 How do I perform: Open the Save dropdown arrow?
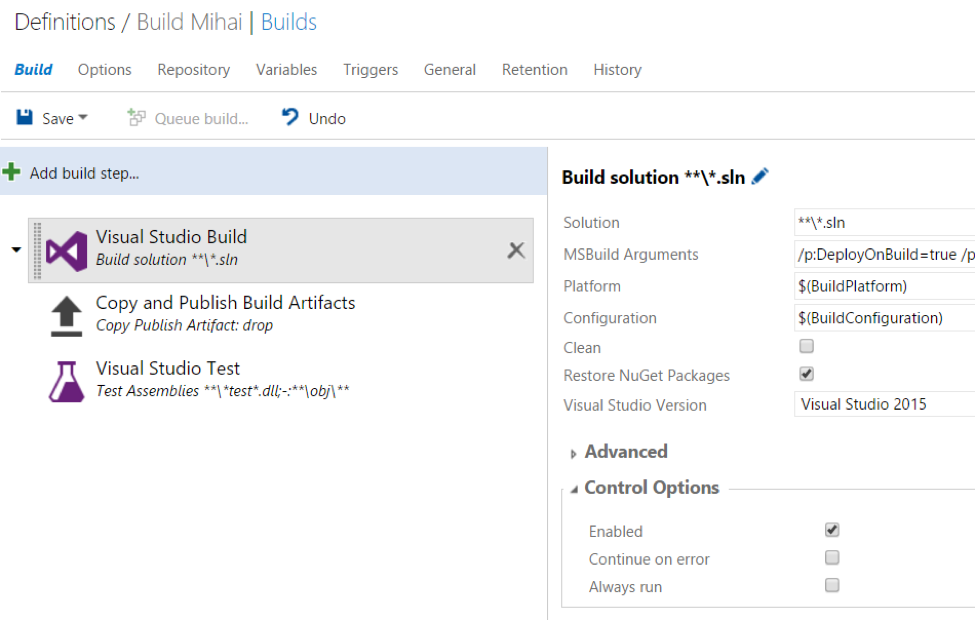[x=83, y=118]
